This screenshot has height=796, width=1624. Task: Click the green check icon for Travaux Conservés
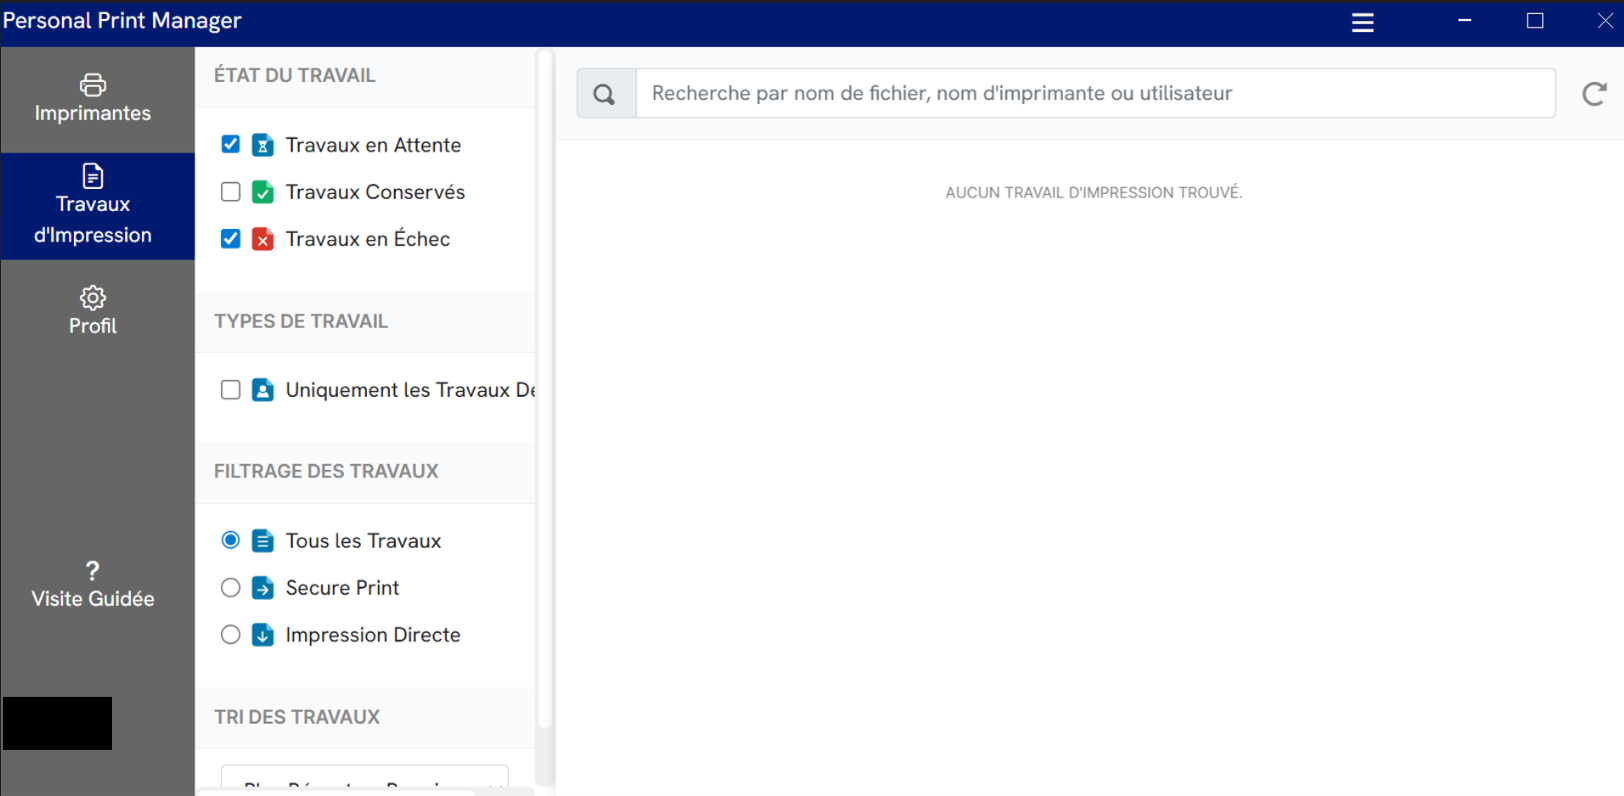click(x=263, y=192)
